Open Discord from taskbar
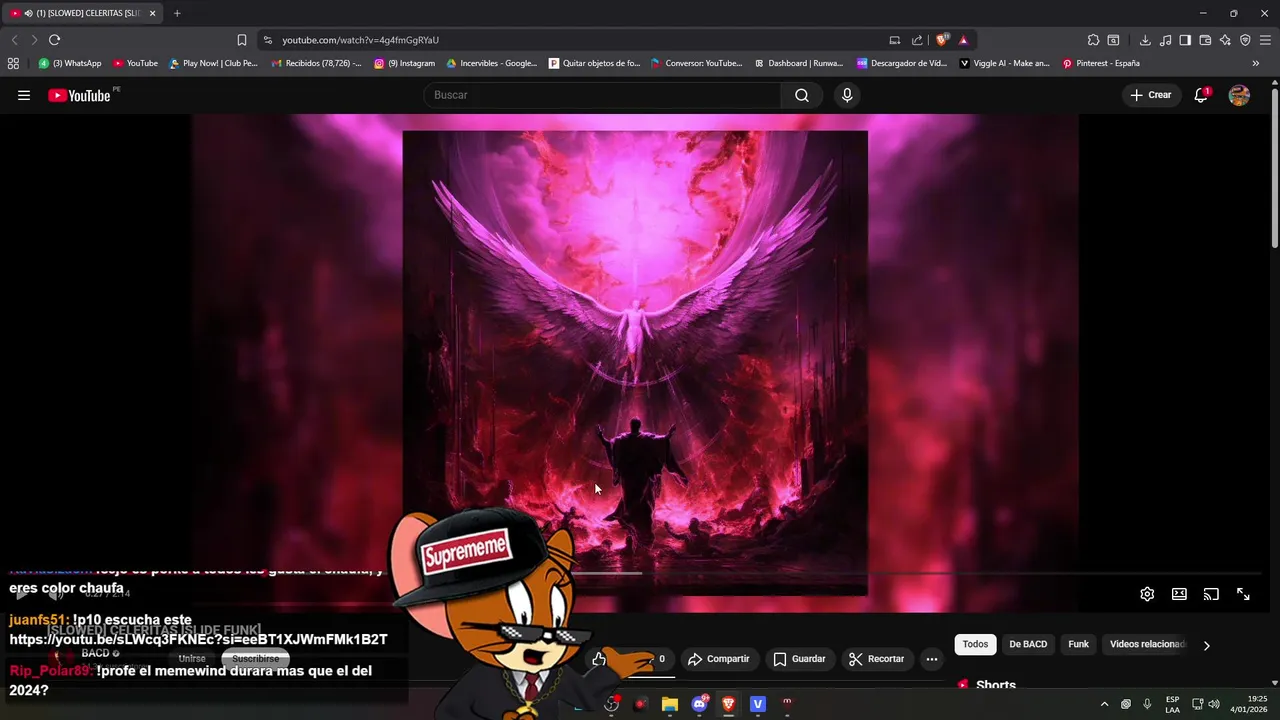 pos(700,704)
